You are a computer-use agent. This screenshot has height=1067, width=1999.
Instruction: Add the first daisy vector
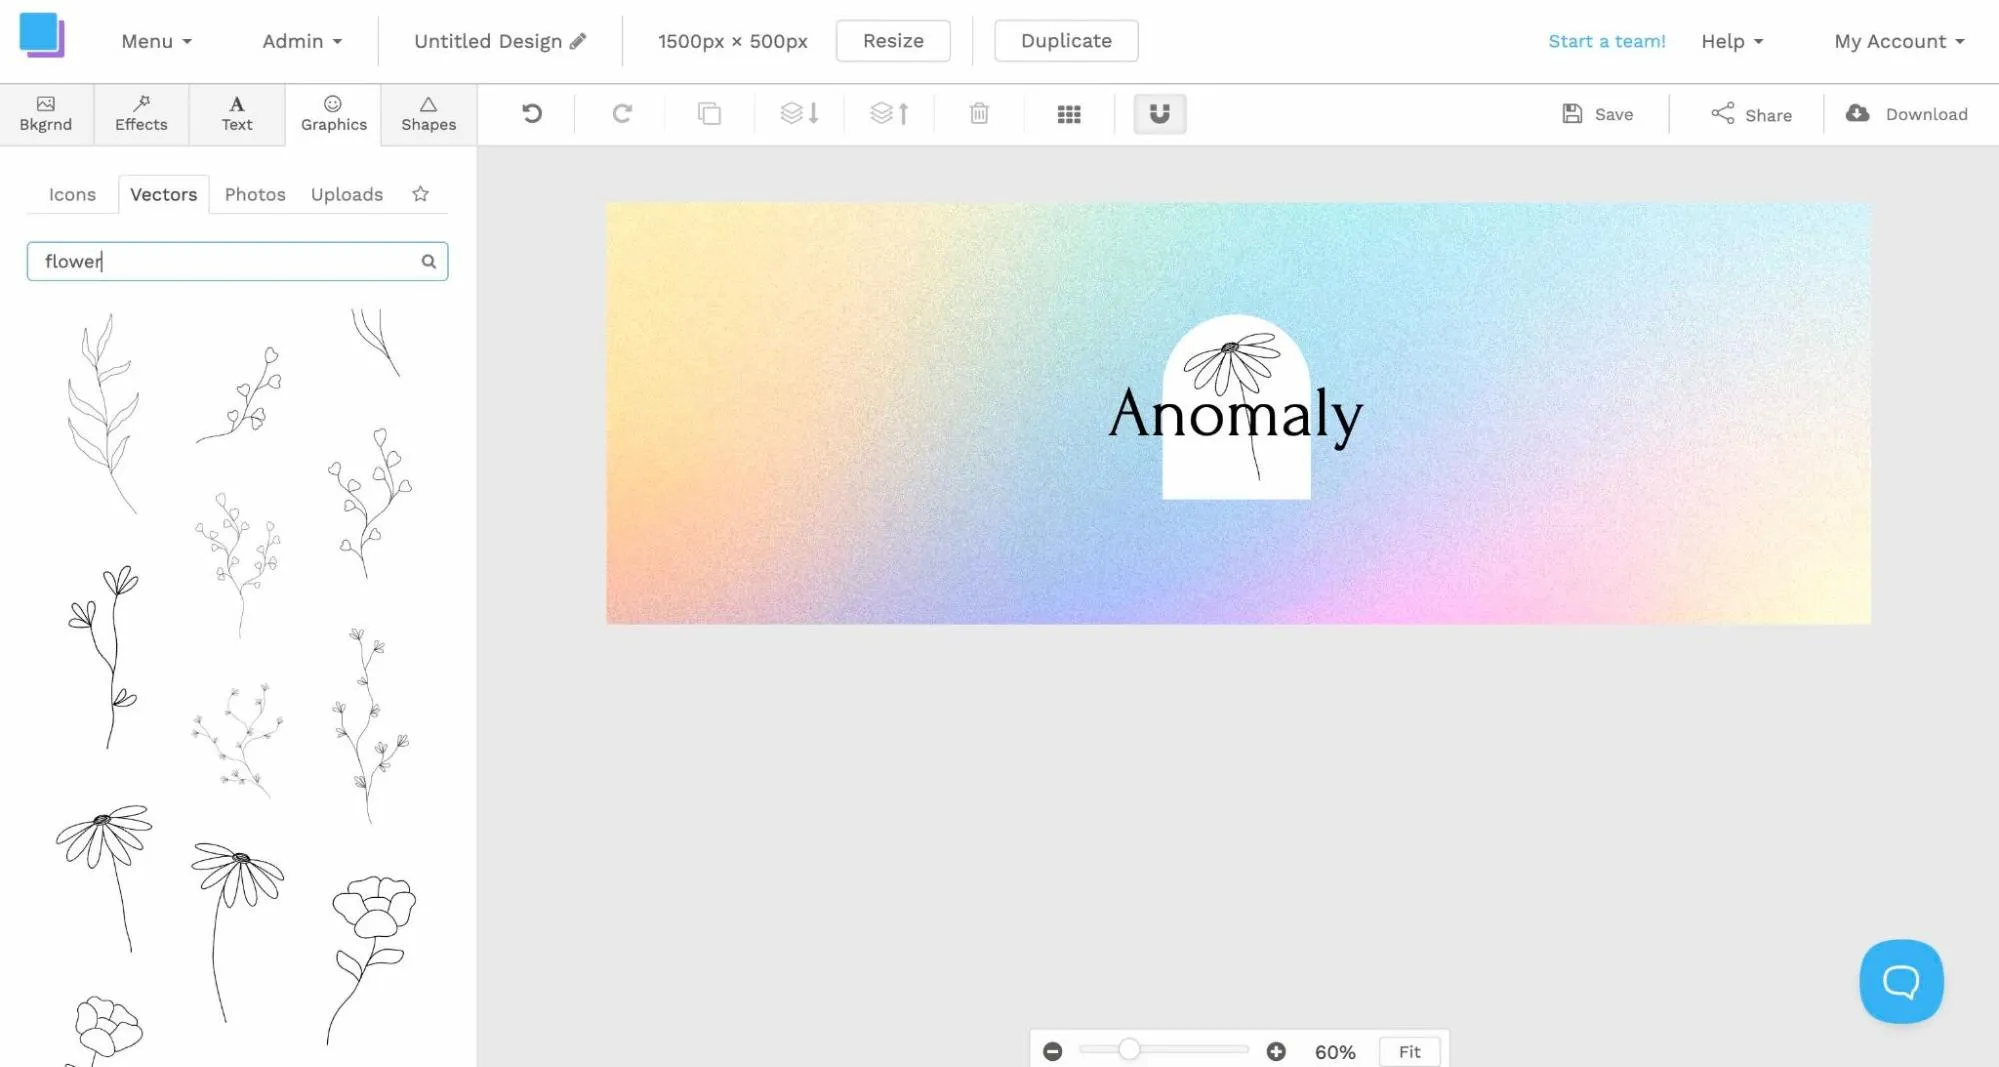point(104,878)
